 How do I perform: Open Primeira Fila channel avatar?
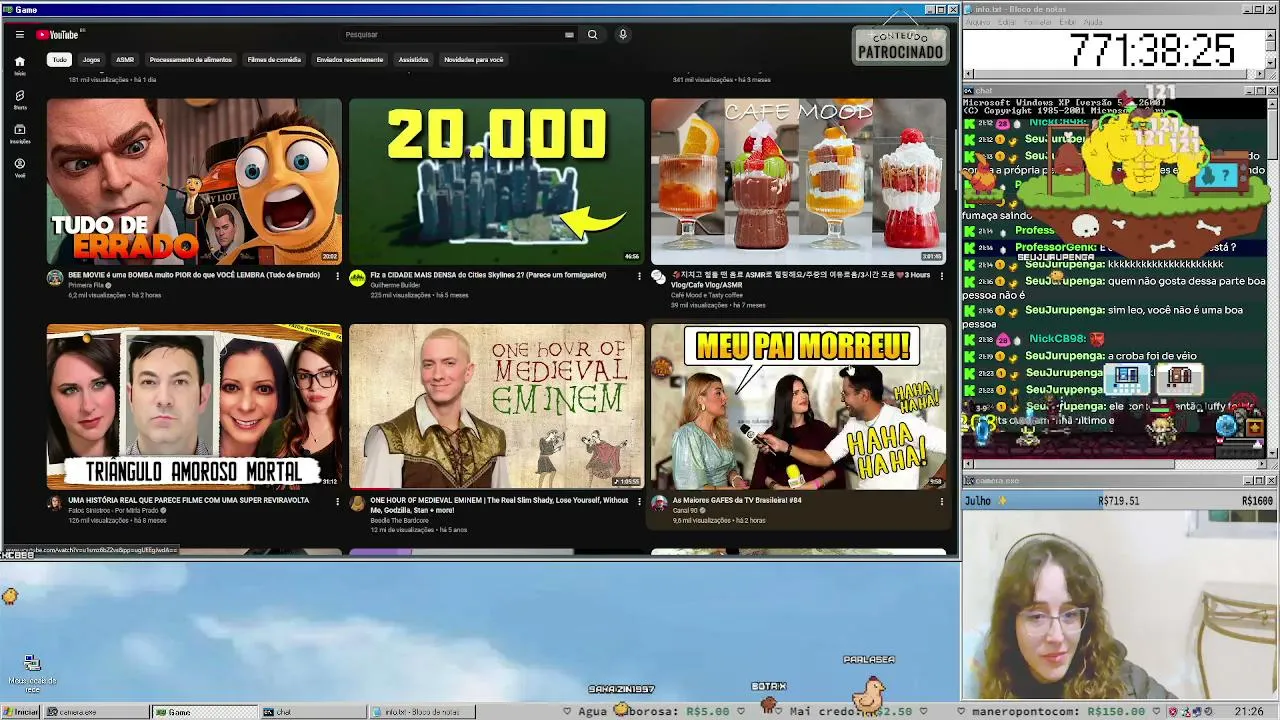click(x=55, y=278)
